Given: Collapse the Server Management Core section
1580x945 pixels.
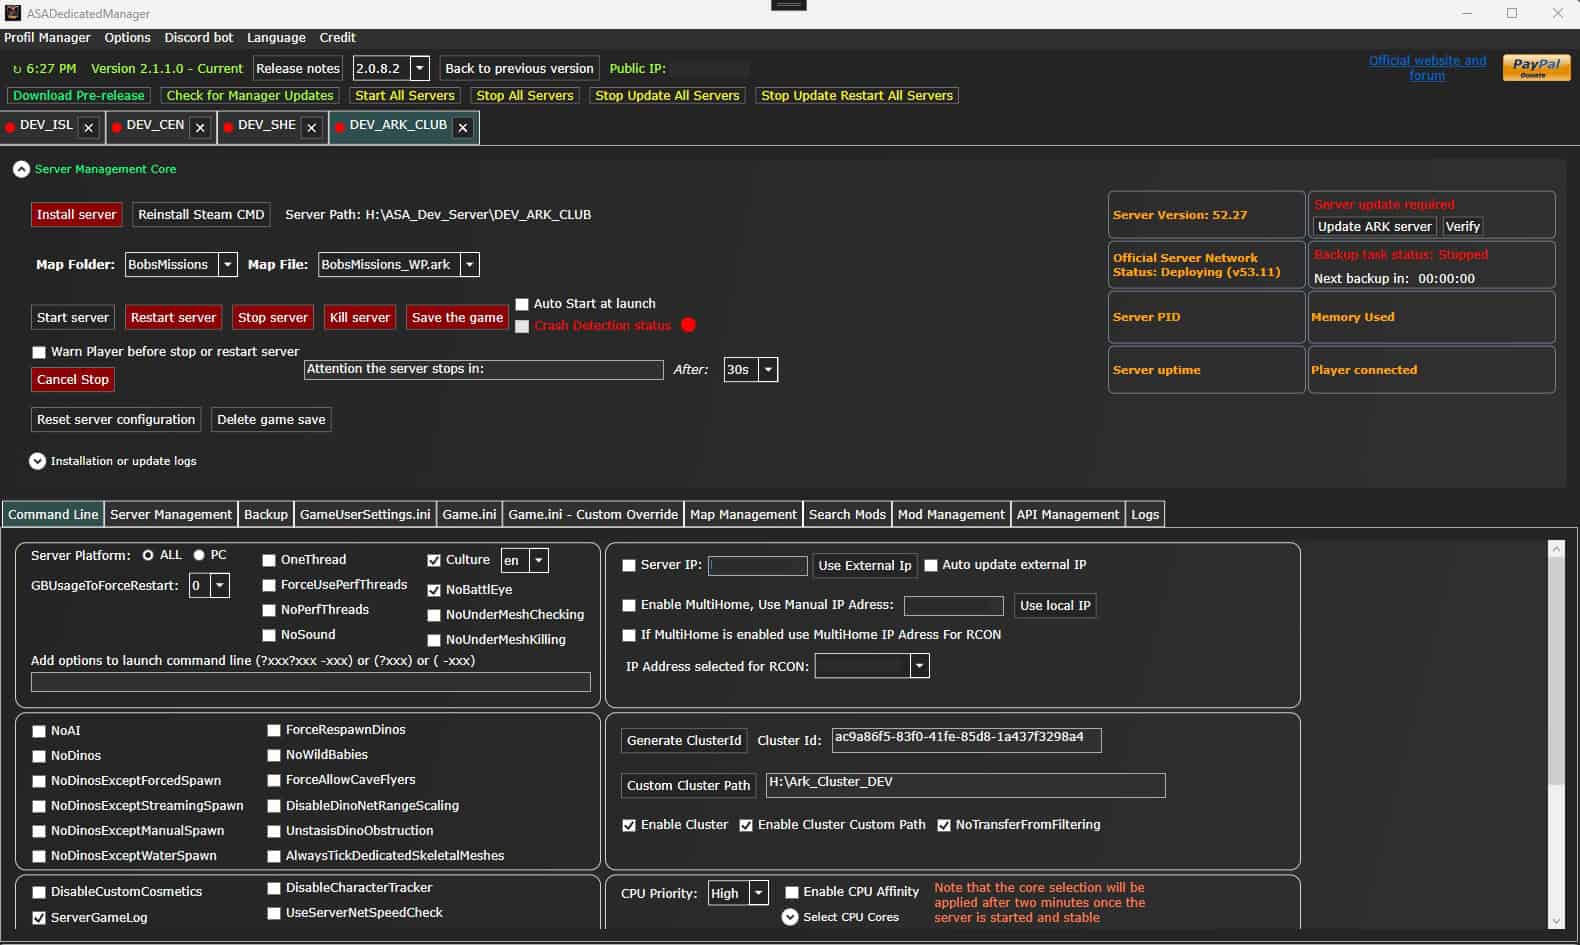Looking at the screenshot, I should coord(21,169).
